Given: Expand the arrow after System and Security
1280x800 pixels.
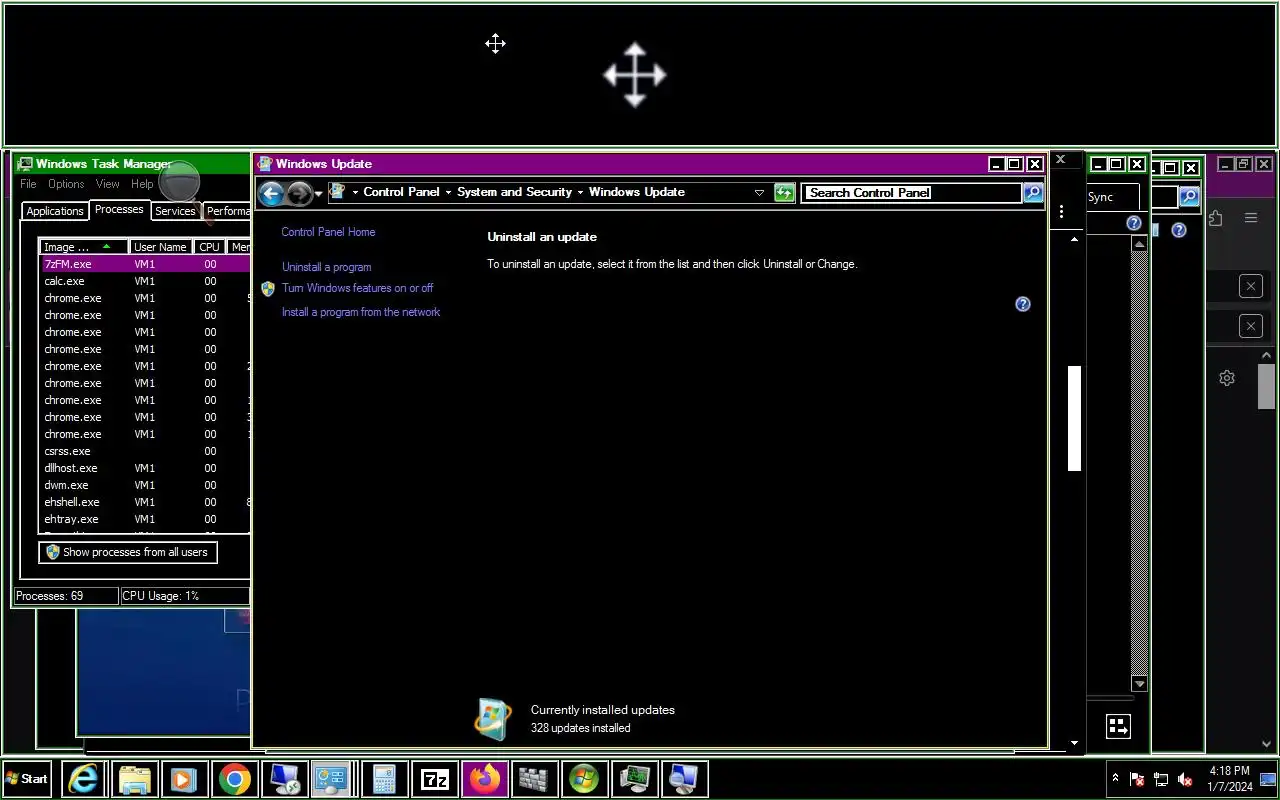Looking at the screenshot, I should coord(580,192).
